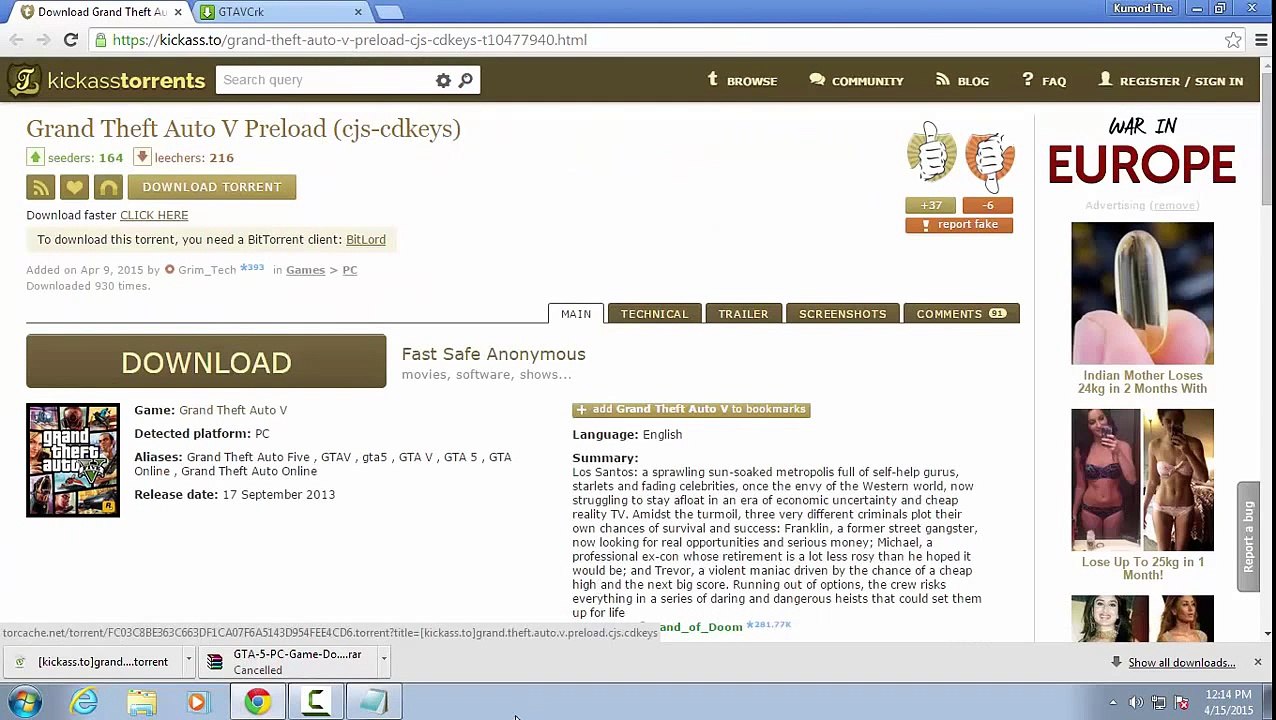Image resolution: width=1276 pixels, height=720 pixels.
Task: Open the search settings gear icon
Action: (443, 80)
